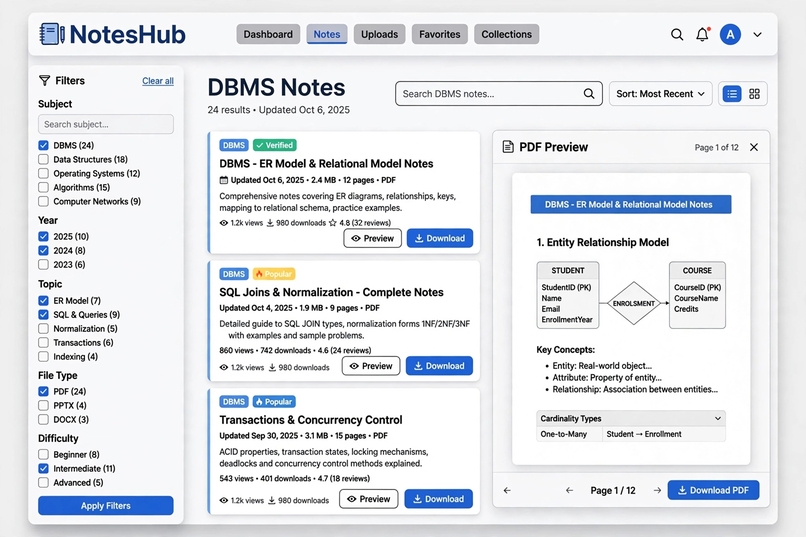This screenshot has height=537, width=806.
Task: Open the title SQL Joins & Normalization - Complete Notes
Action: coord(332,292)
